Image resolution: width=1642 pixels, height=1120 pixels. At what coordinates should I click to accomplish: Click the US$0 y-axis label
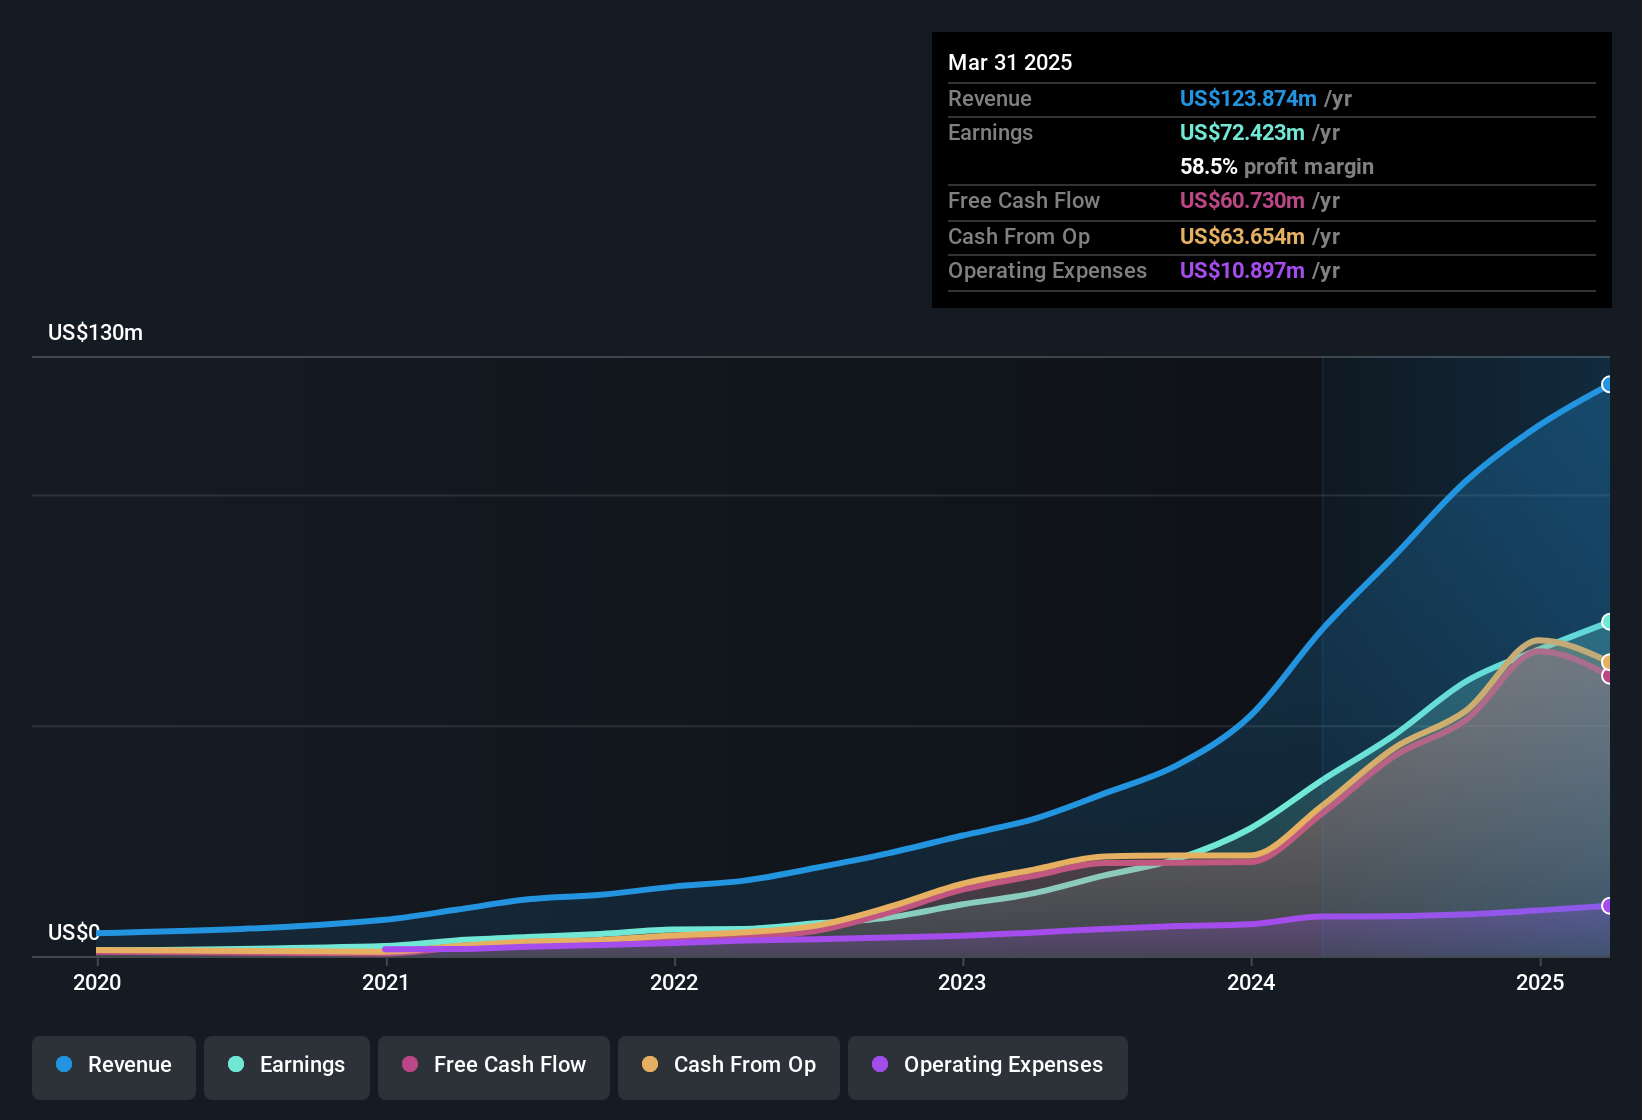point(74,933)
